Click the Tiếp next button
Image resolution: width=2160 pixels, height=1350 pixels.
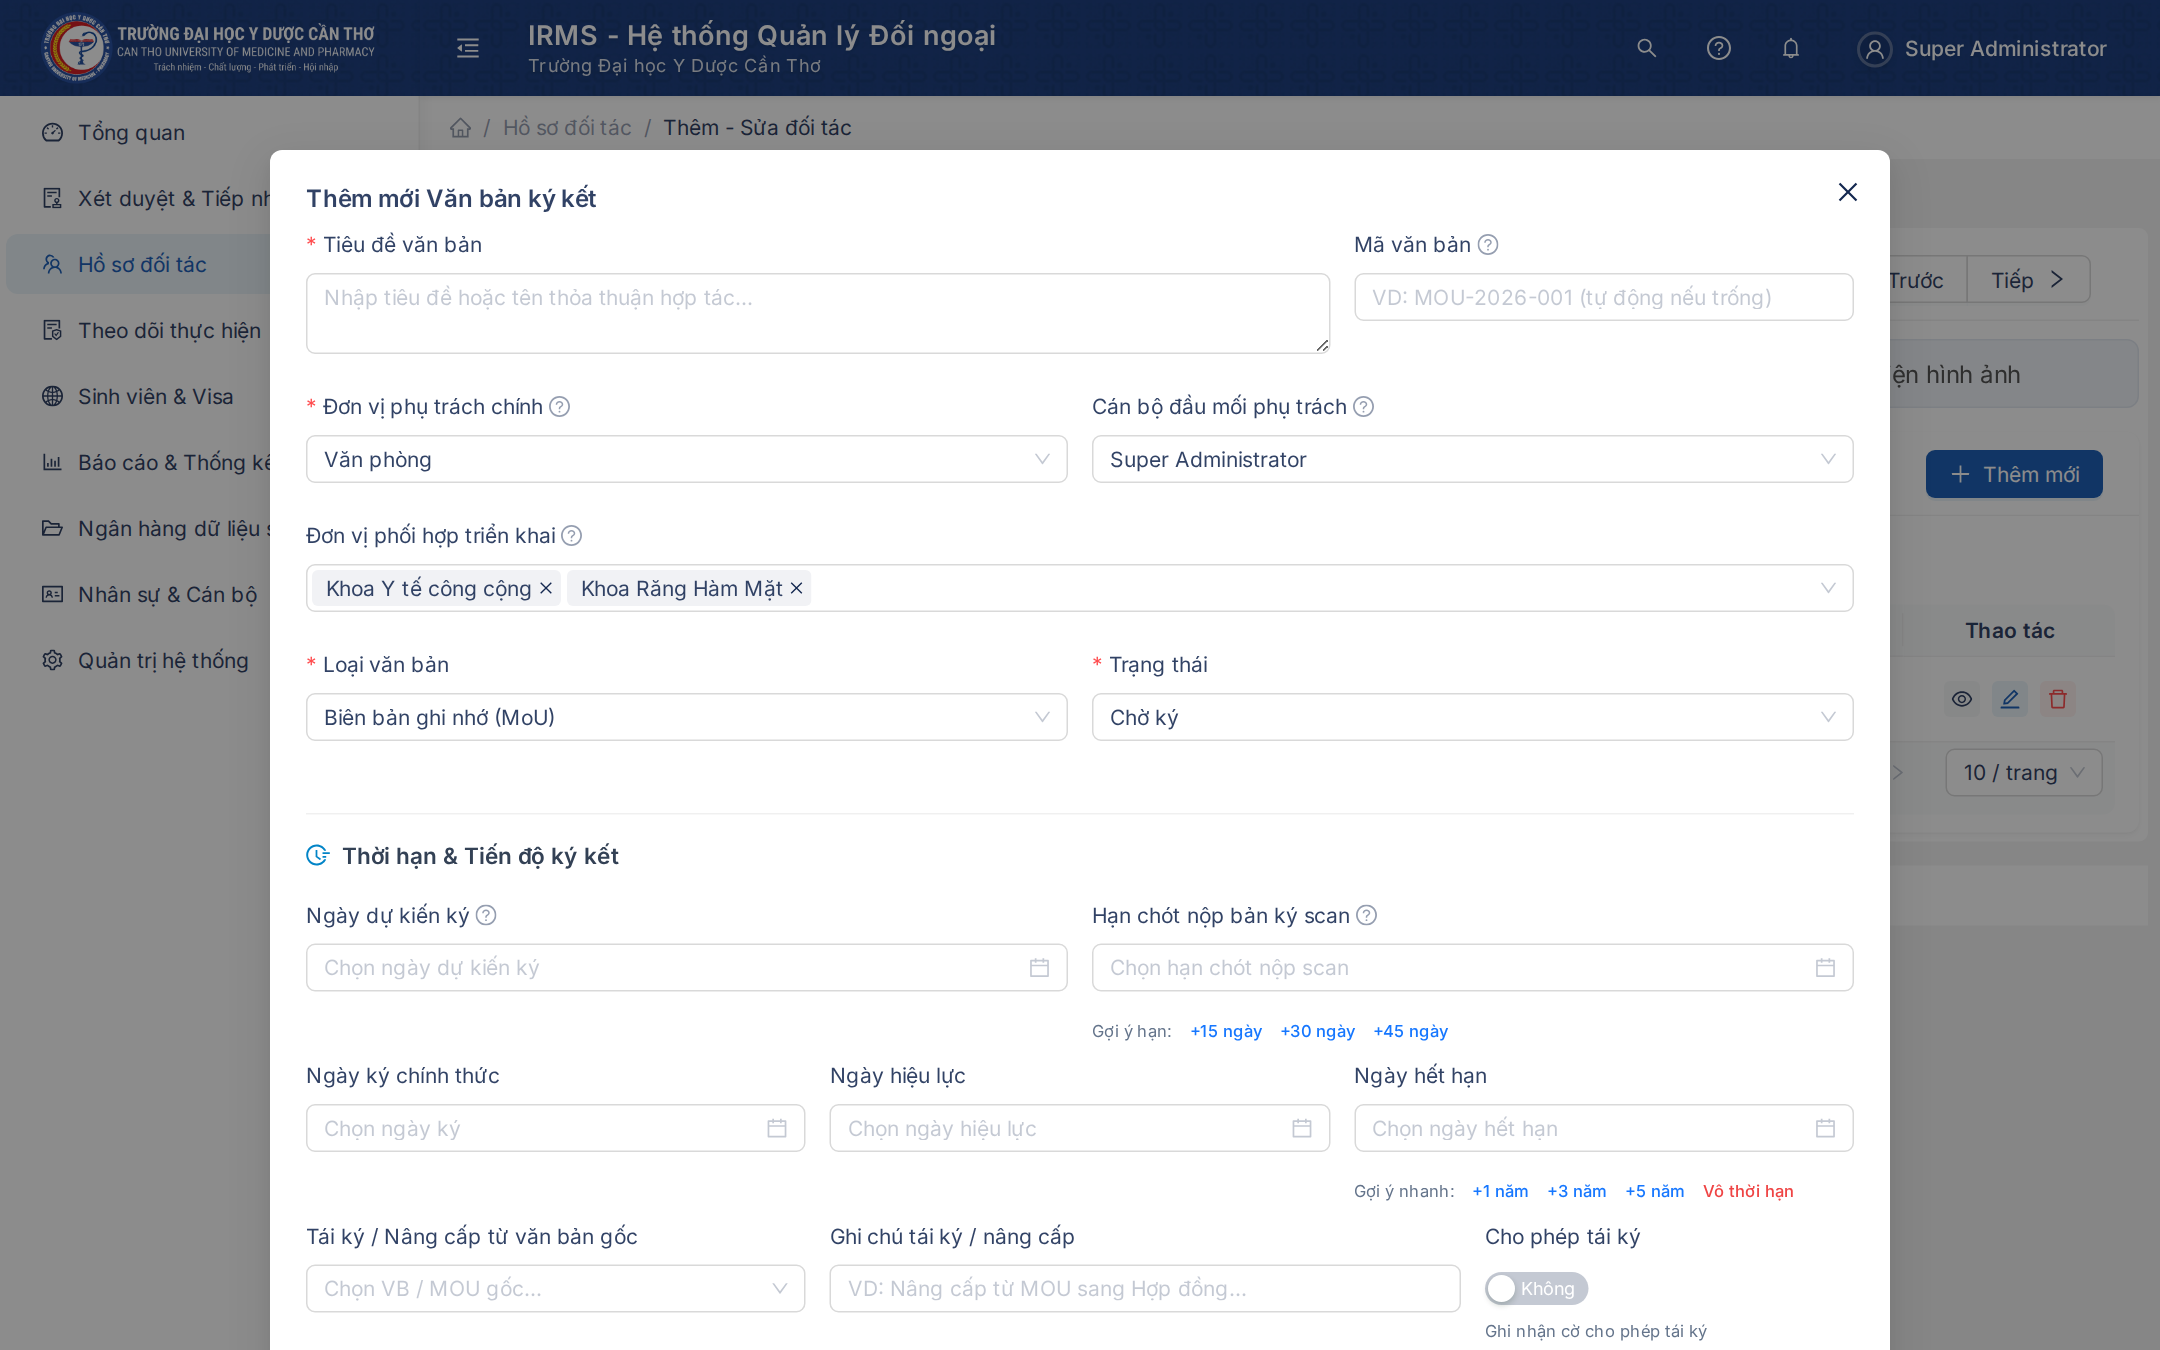[x=2028, y=280]
